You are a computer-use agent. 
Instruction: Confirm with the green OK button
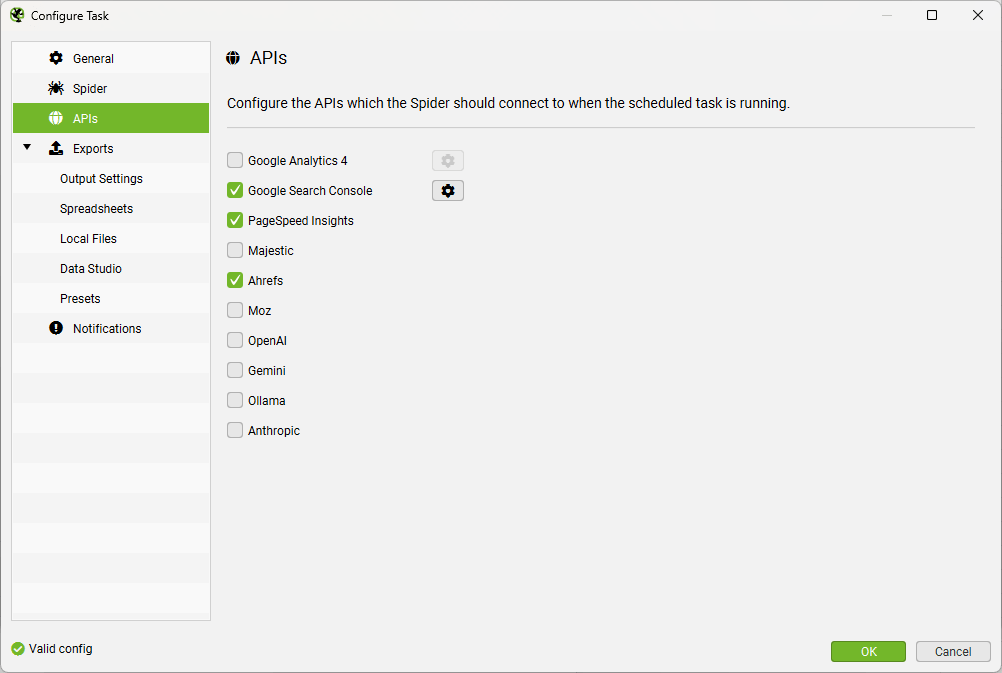coord(868,651)
